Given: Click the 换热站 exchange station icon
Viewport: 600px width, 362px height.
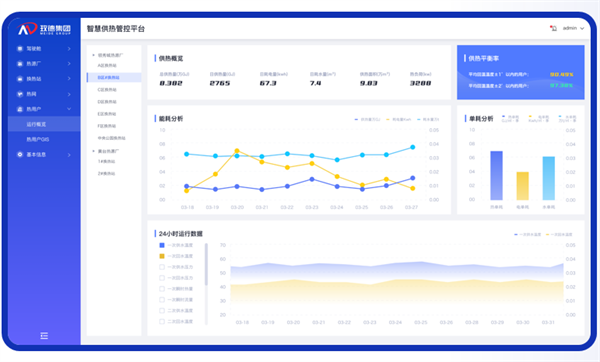Looking at the screenshot, I should tap(20, 79).
